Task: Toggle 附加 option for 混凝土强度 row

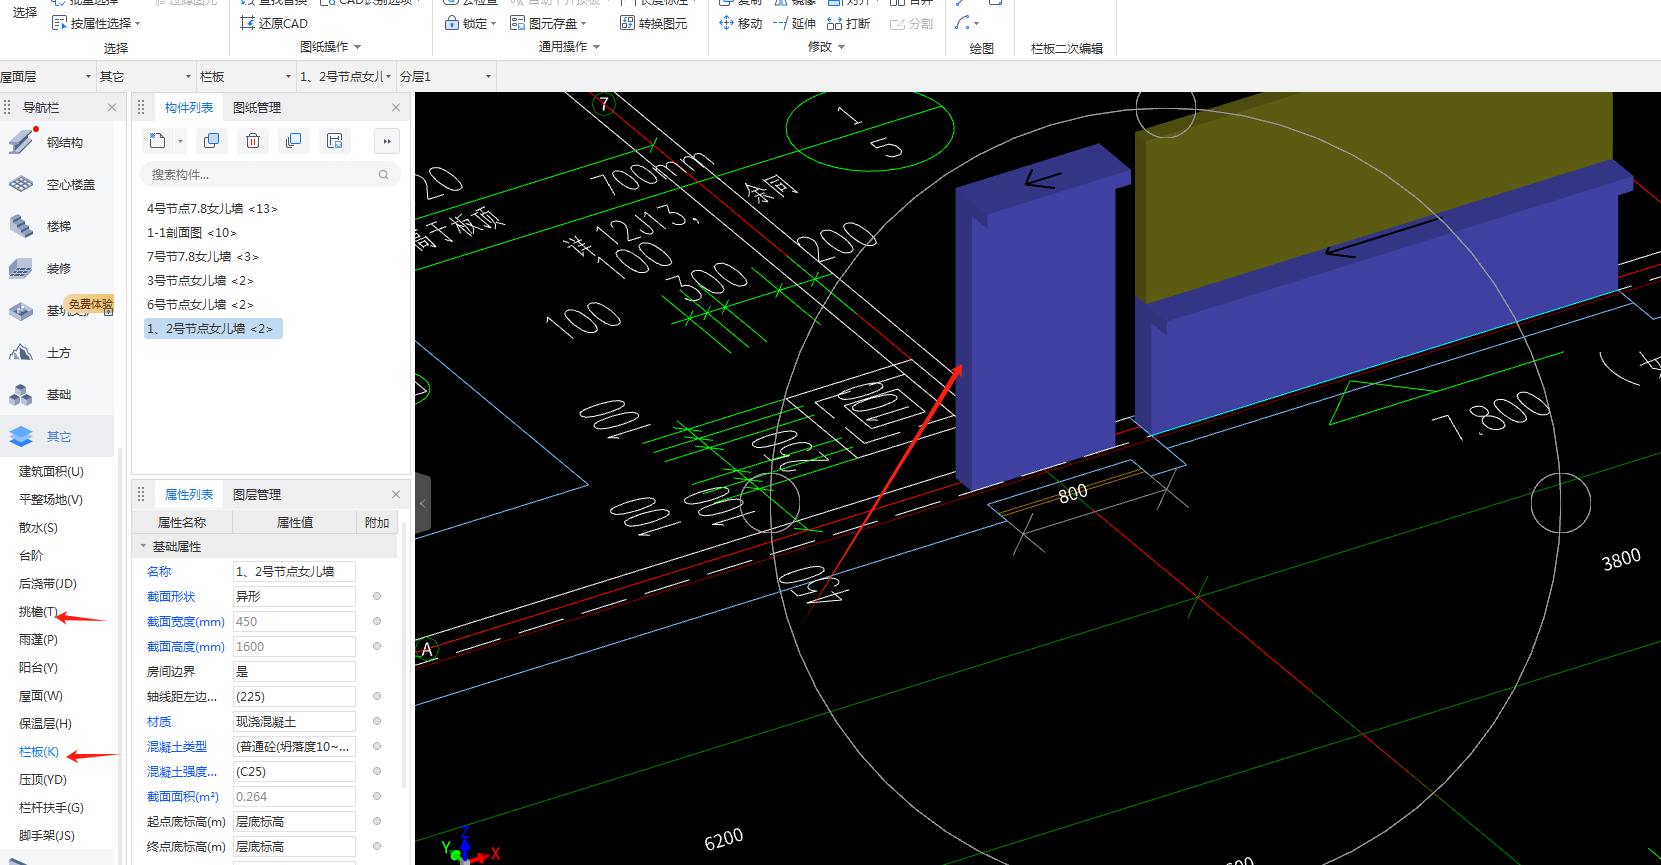Action: 377,771
